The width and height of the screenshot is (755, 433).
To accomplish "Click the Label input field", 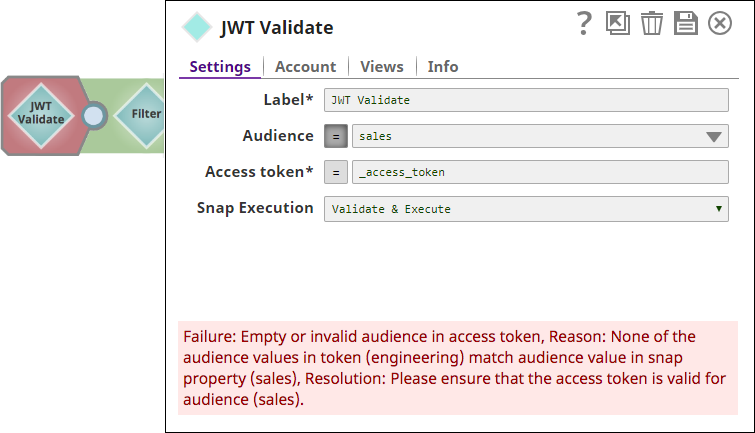I will pos(526,100).
